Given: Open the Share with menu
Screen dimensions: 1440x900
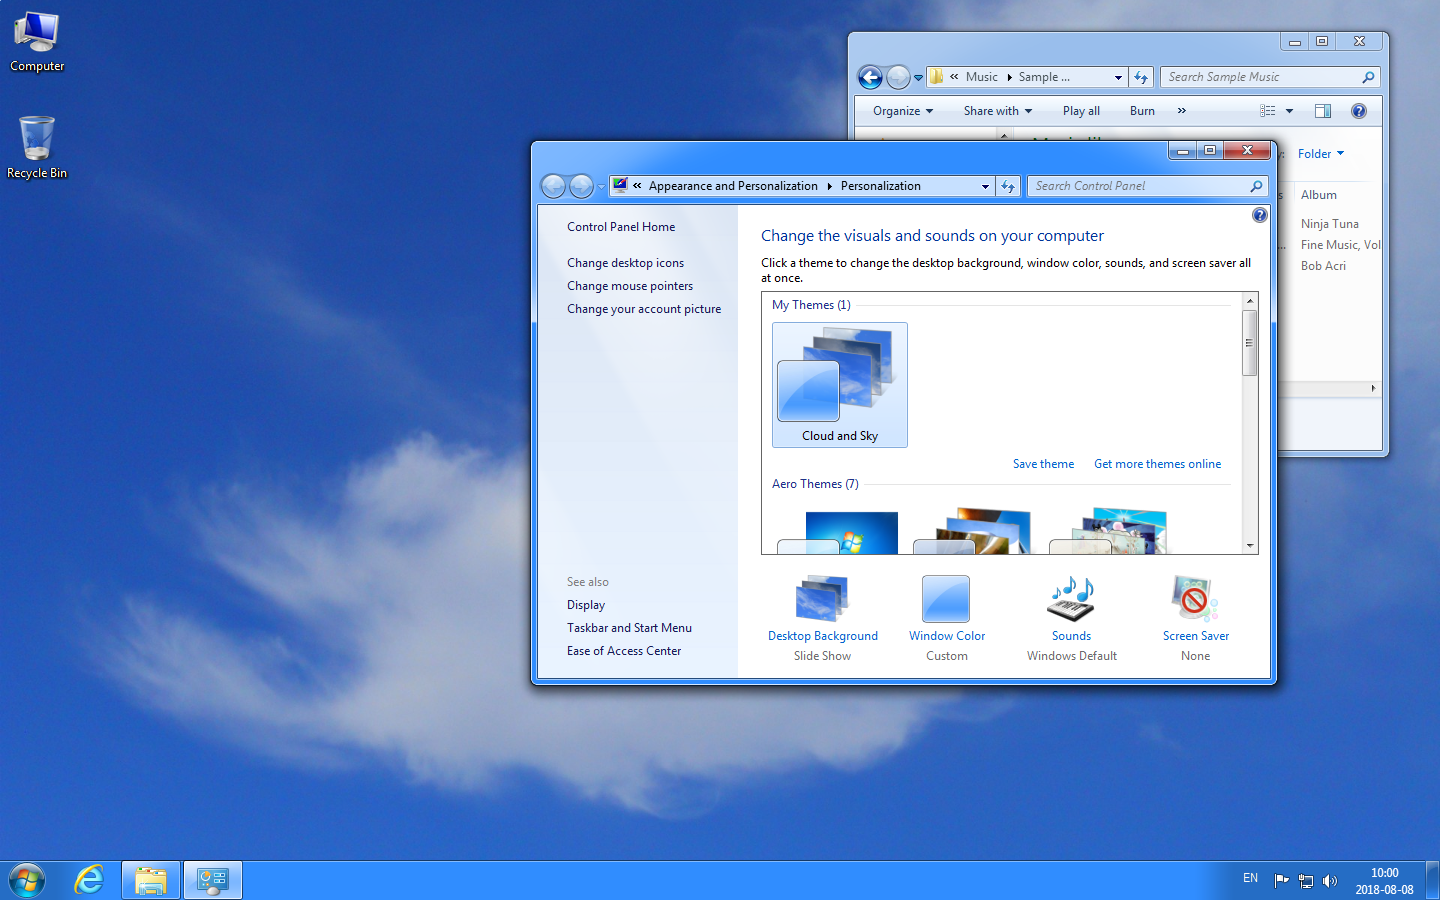Looking at the screenshot, I should pyautogui.click(x=996, y=110).
